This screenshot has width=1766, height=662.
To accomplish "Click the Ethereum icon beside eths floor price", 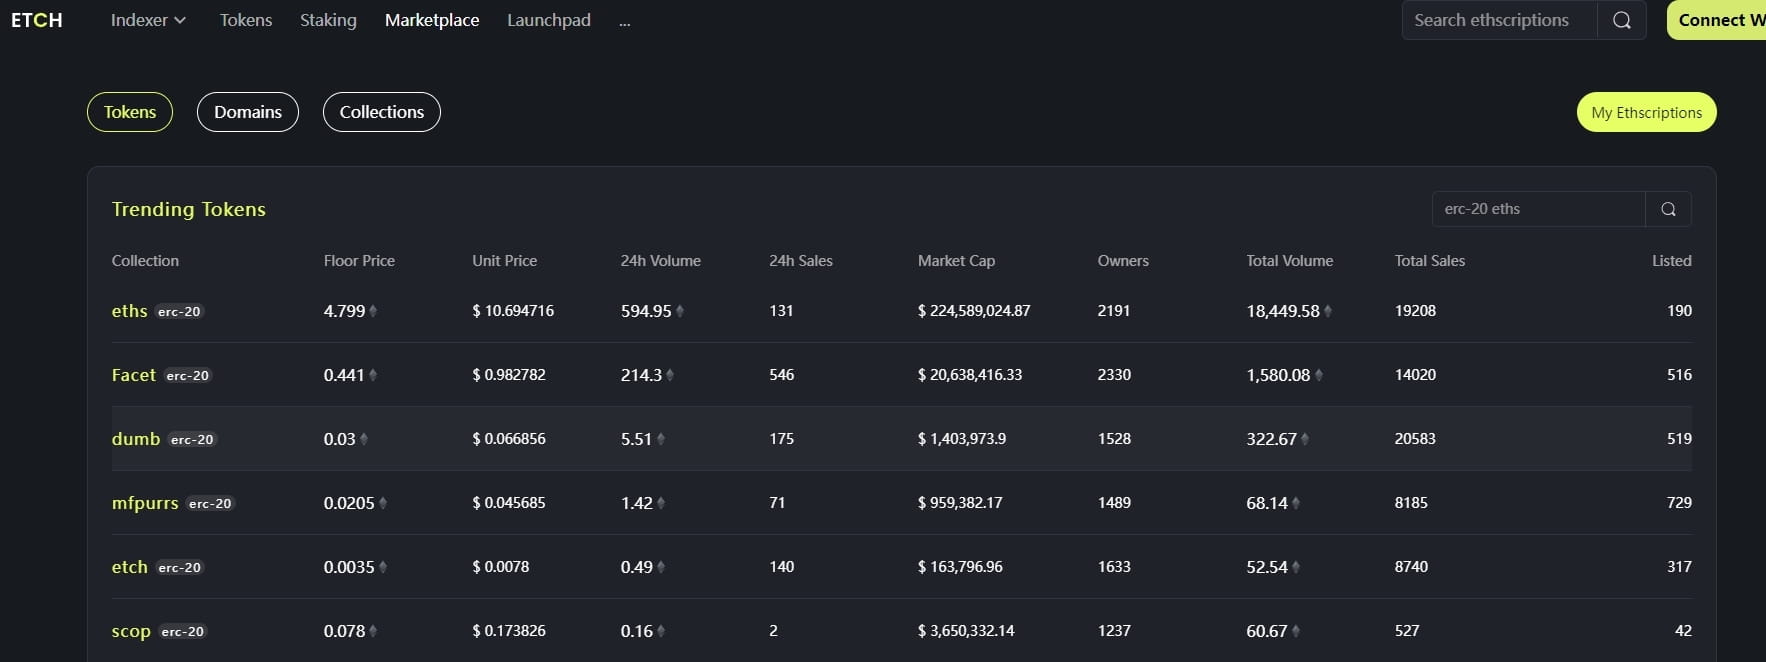I will 373,311.
